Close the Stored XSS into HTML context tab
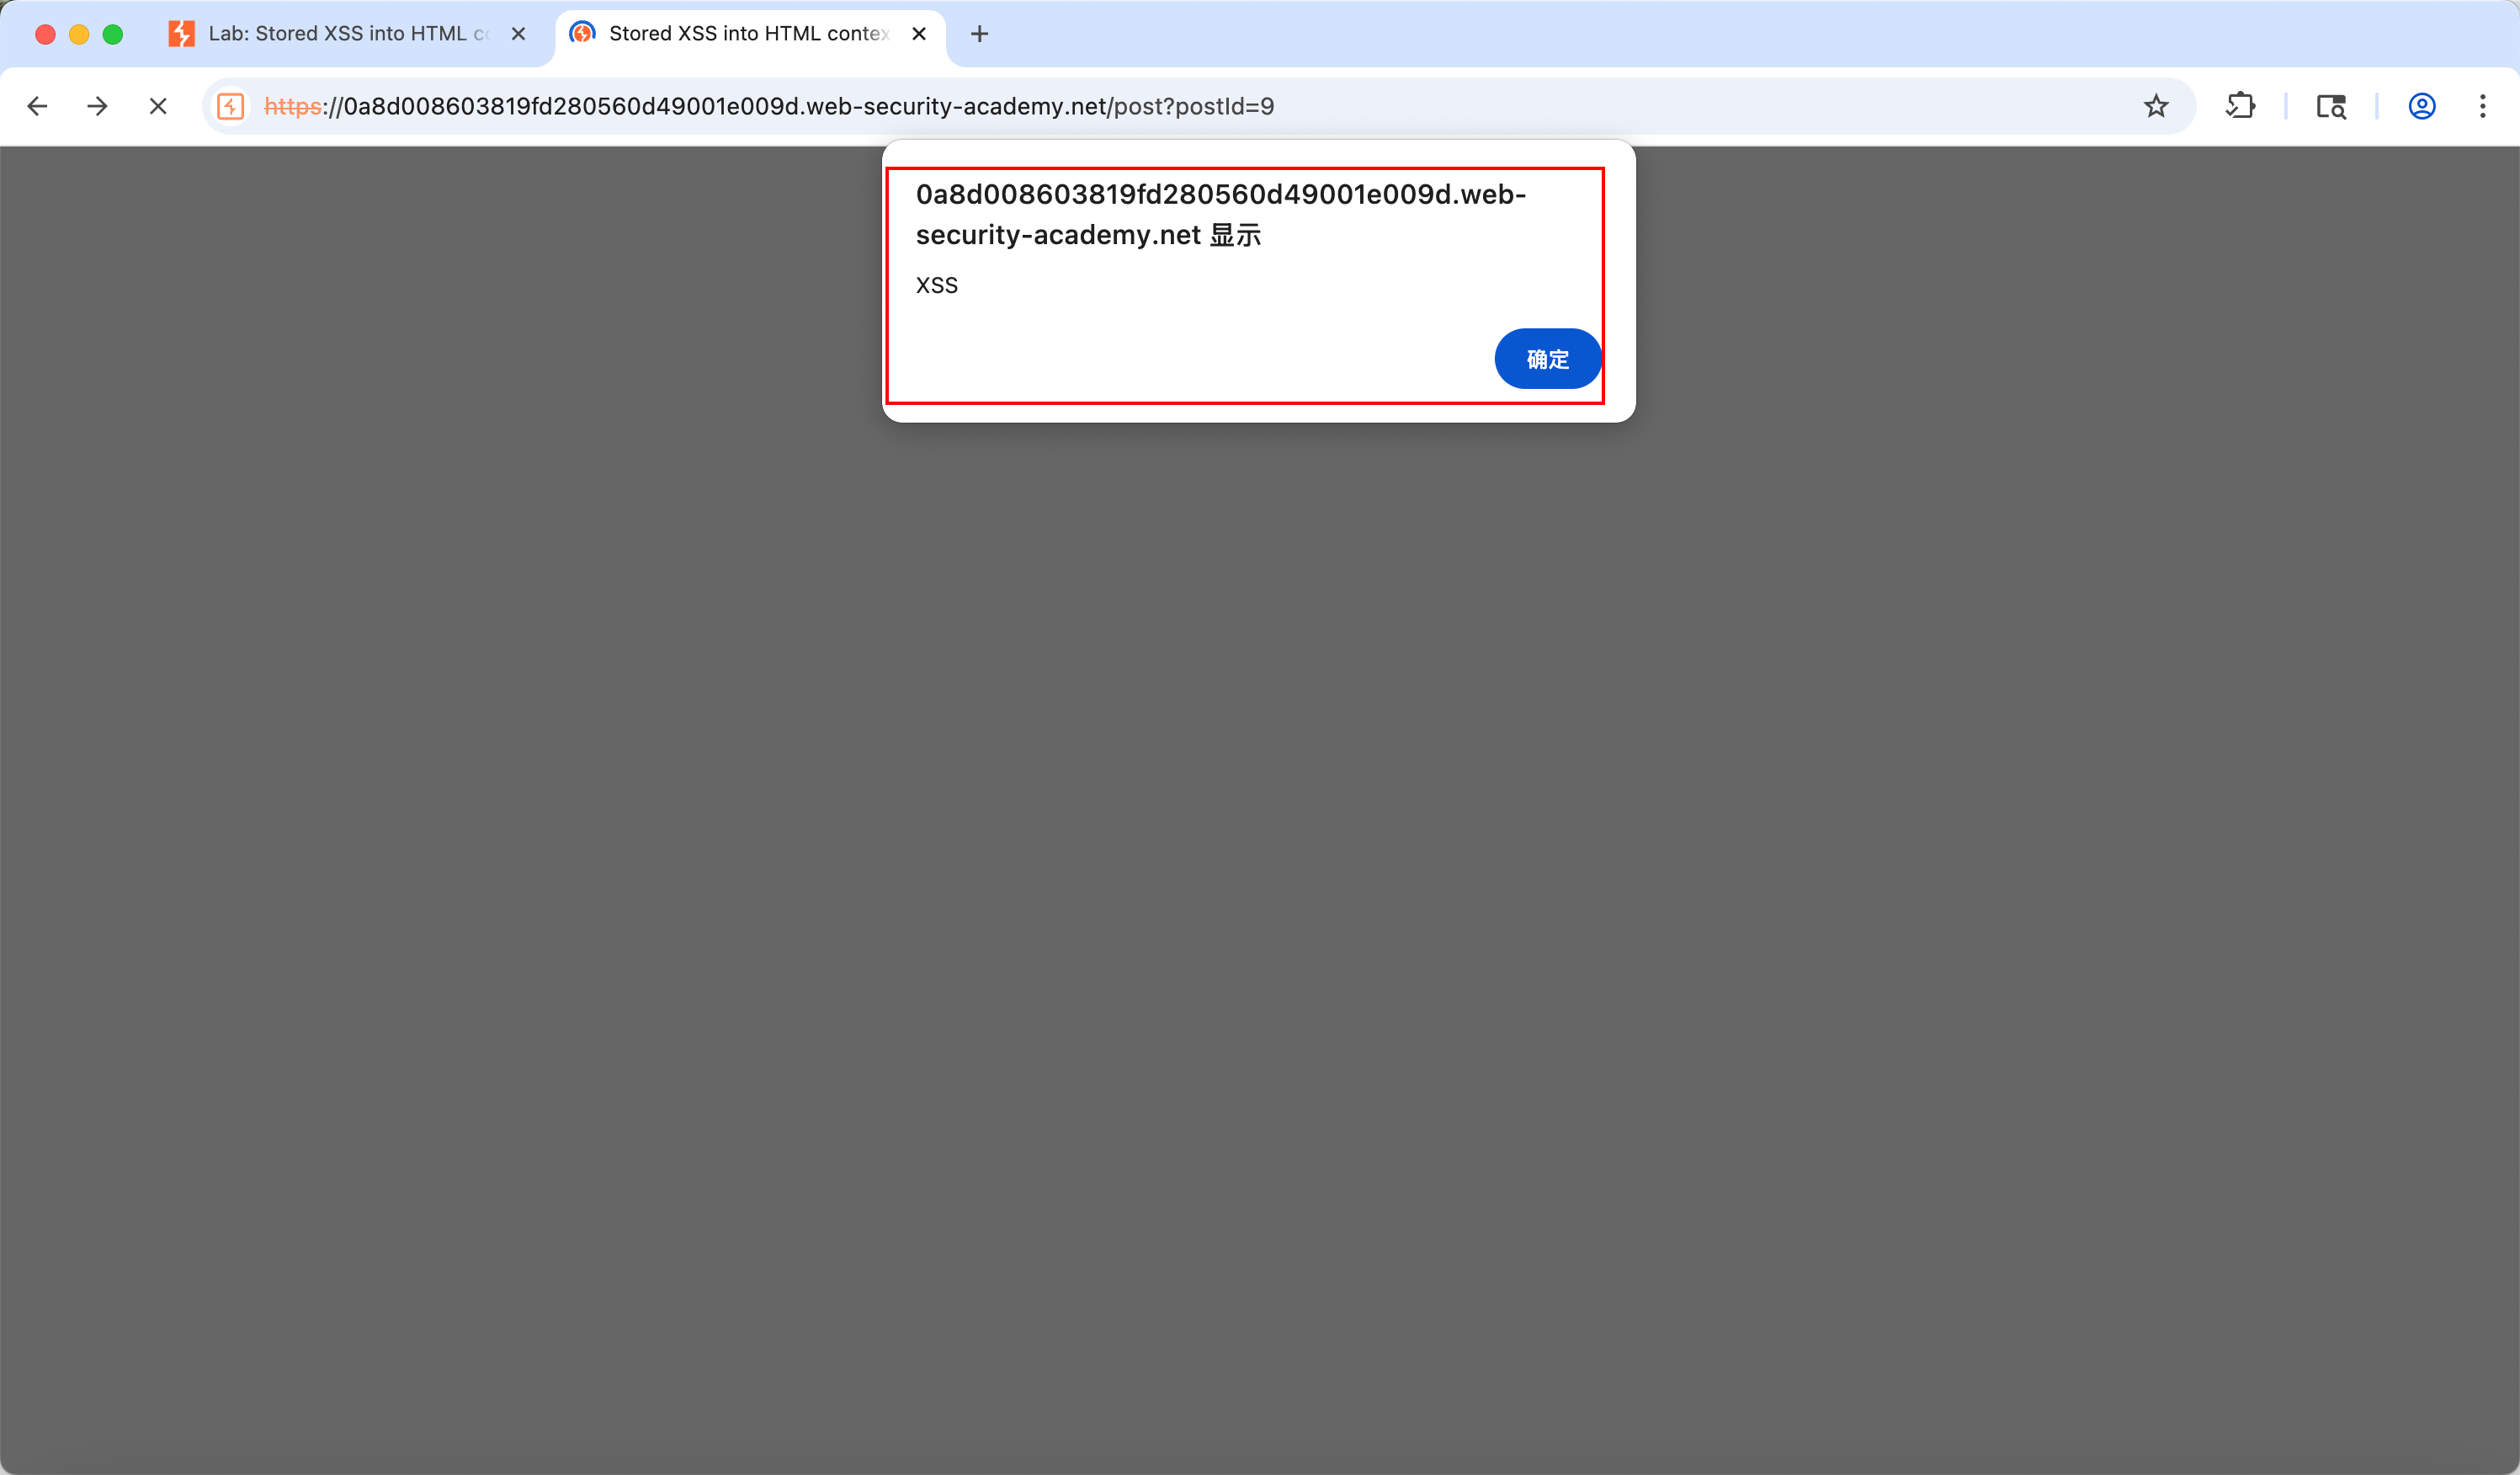The height and width of the screenshot is (1475, 2520). point(919,34)
